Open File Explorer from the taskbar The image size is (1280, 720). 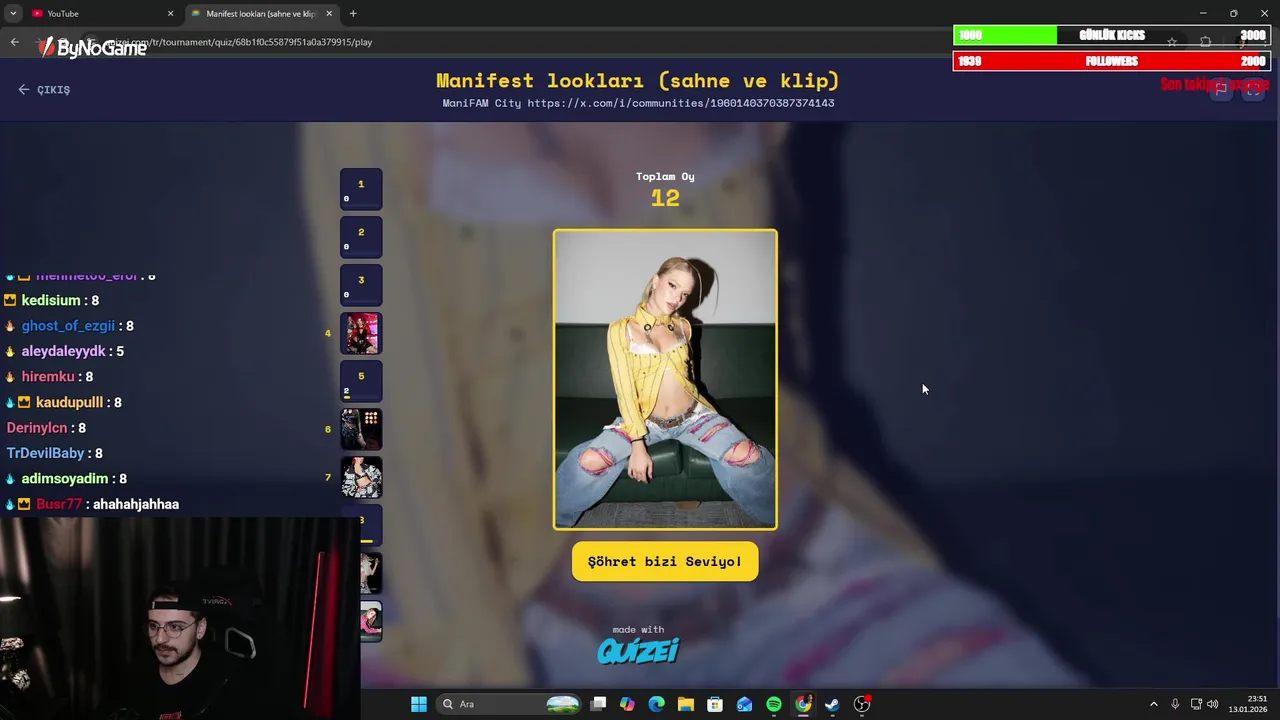(x=686, y=704)
